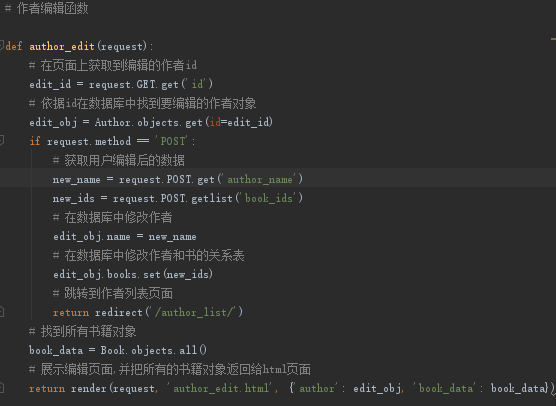Click the 'POST' string in the if condition

tap(173, 141)
